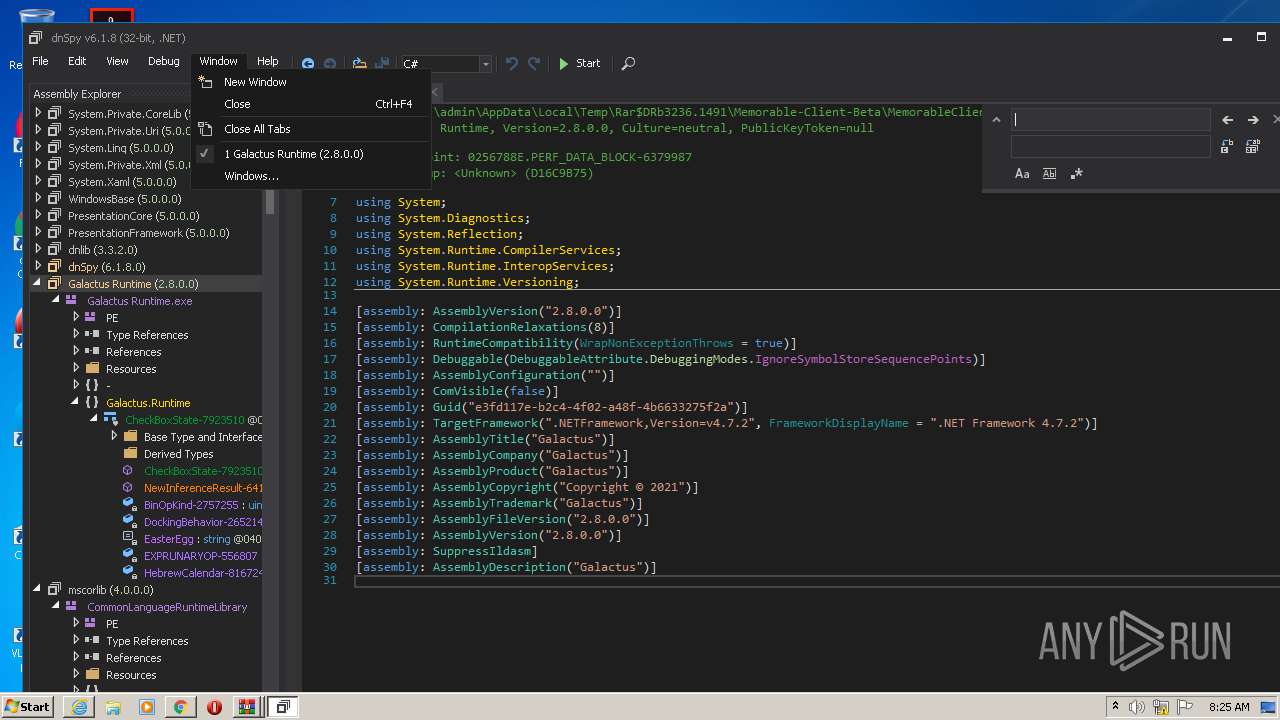Click the Close All Tabs menu icon
The height and width of the screenshot is (720, 1280).
[205, 129]
